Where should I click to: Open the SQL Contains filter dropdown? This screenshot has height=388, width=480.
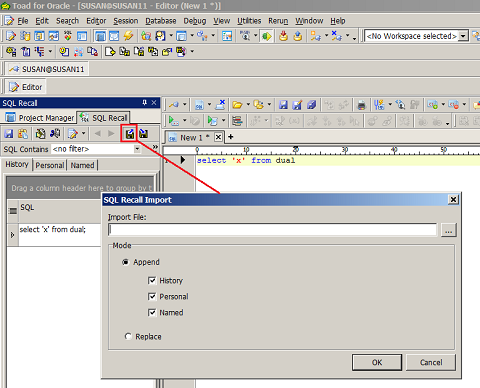(137, 149)
